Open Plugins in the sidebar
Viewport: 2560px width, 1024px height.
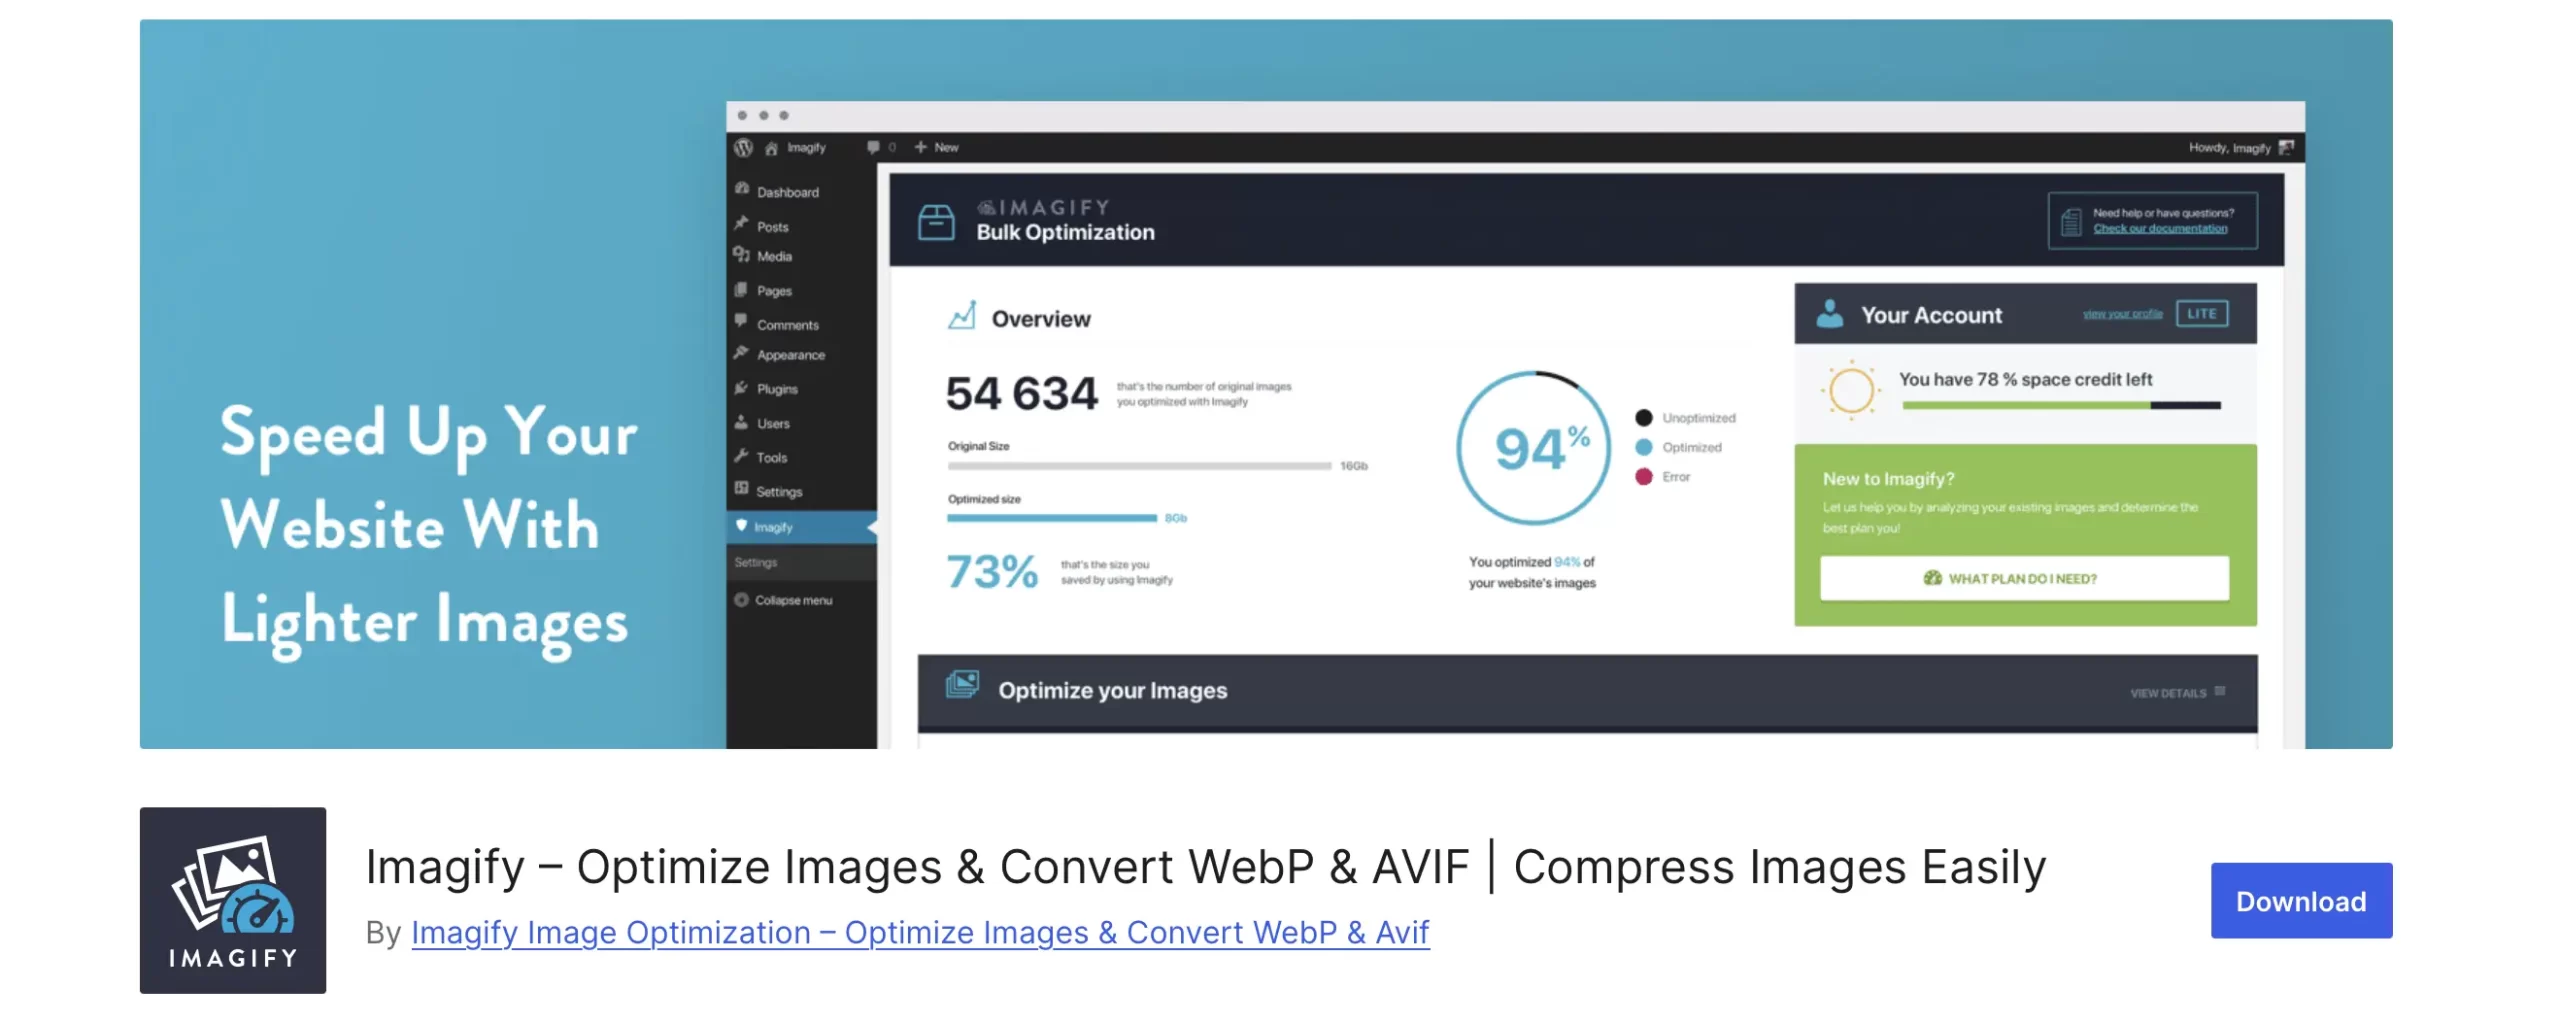click(777, 389)
